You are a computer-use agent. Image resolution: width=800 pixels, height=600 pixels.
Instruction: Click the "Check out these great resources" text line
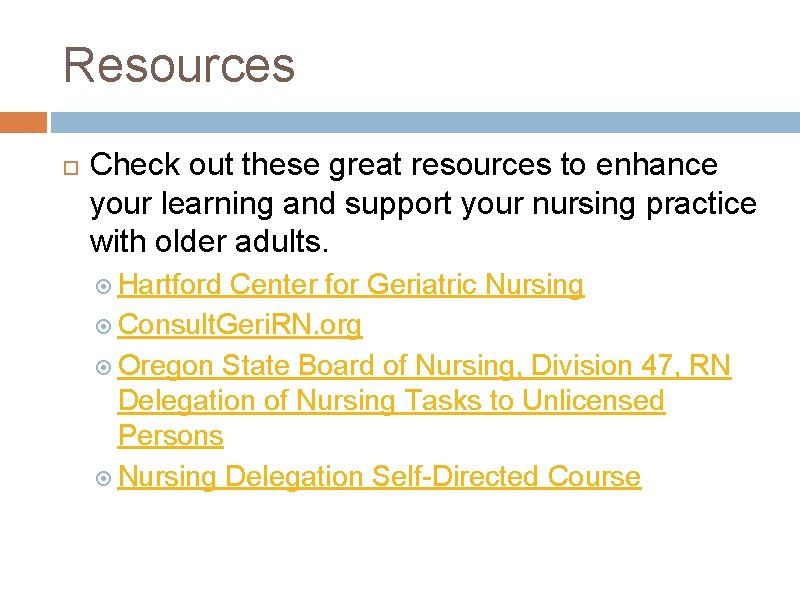[404, 164]
